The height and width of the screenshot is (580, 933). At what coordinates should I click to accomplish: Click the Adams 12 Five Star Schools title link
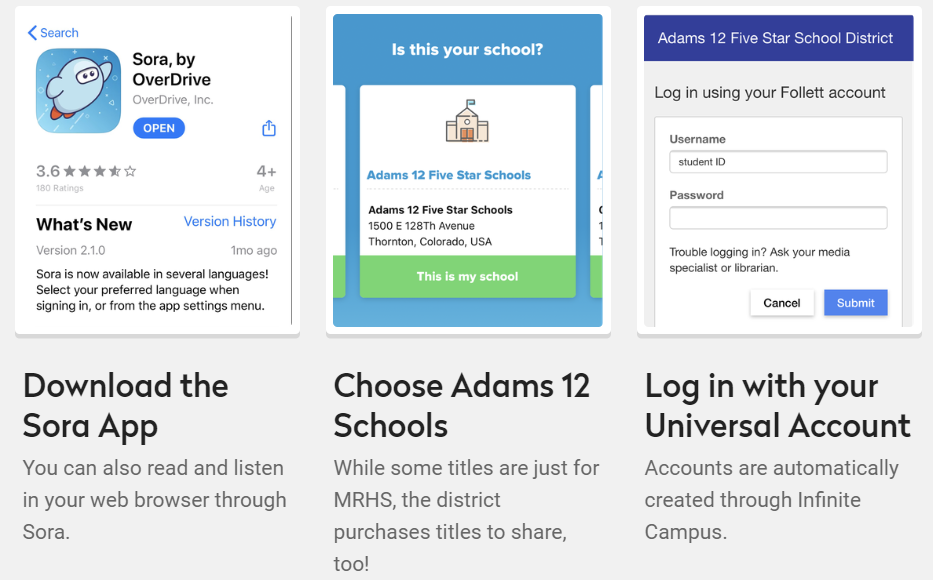(449, 175)
